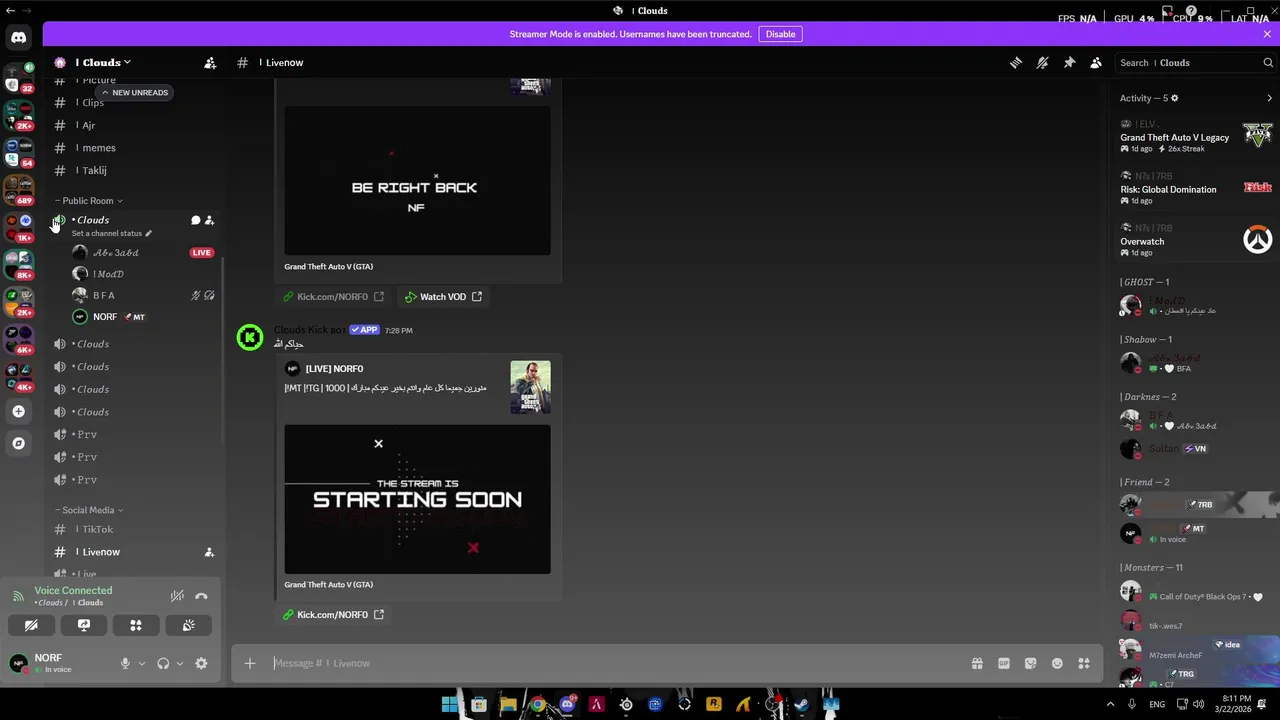Open the Clouds server name dropdown

(102, 62)
